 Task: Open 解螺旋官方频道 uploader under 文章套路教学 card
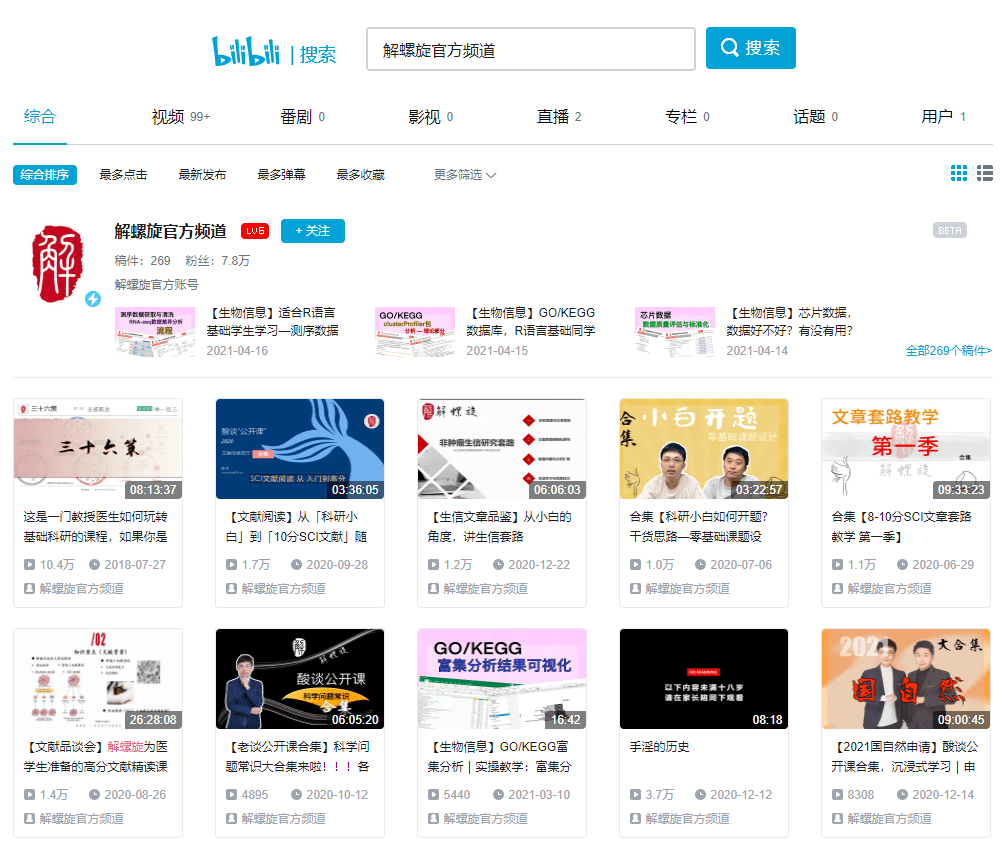click(889, 588)
